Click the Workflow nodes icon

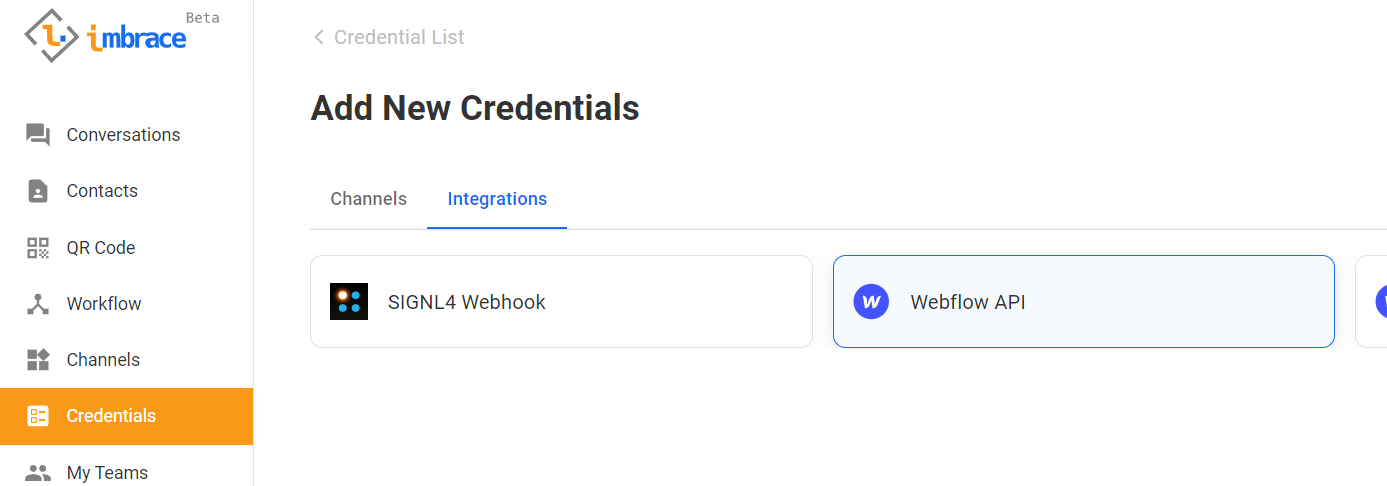(x=38, y=304)
